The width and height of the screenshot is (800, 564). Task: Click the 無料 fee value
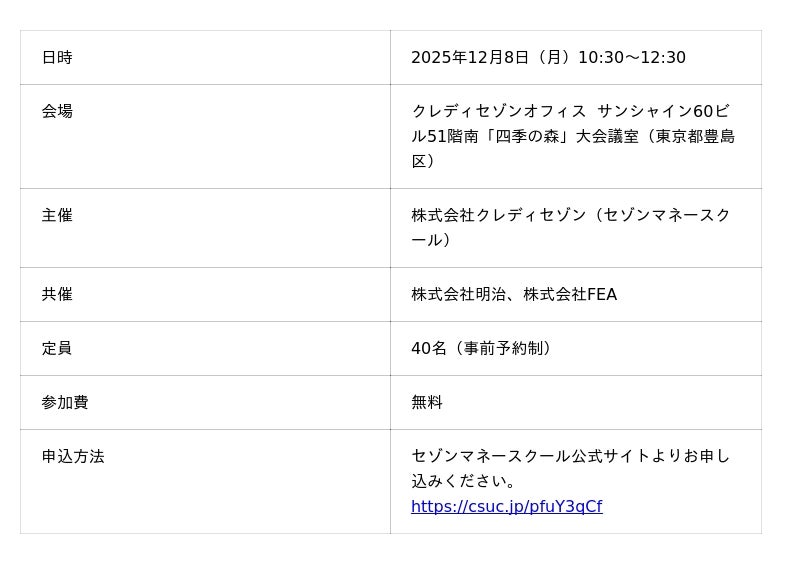click(x=427, y=403)
